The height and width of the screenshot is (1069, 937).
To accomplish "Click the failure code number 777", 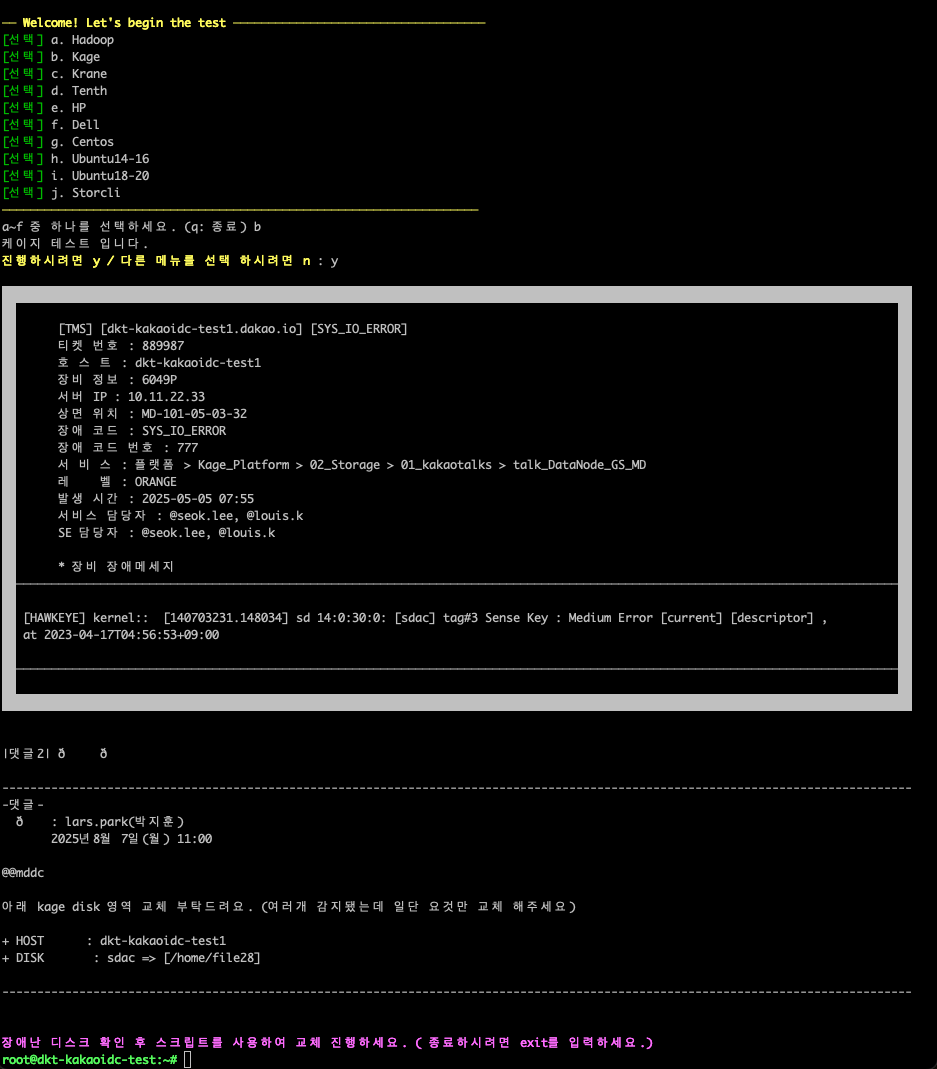I will click(188, 448).
